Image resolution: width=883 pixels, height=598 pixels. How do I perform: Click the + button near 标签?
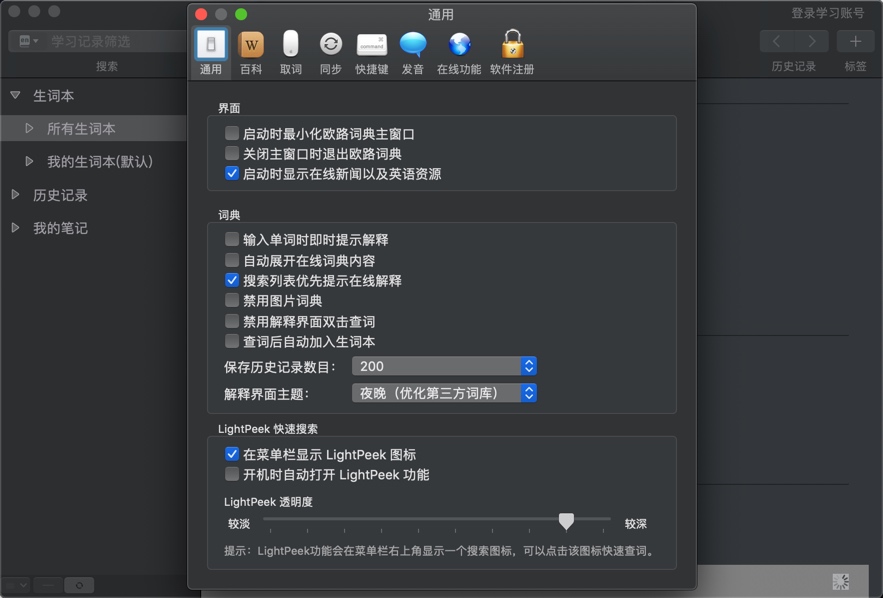(855, 41)
